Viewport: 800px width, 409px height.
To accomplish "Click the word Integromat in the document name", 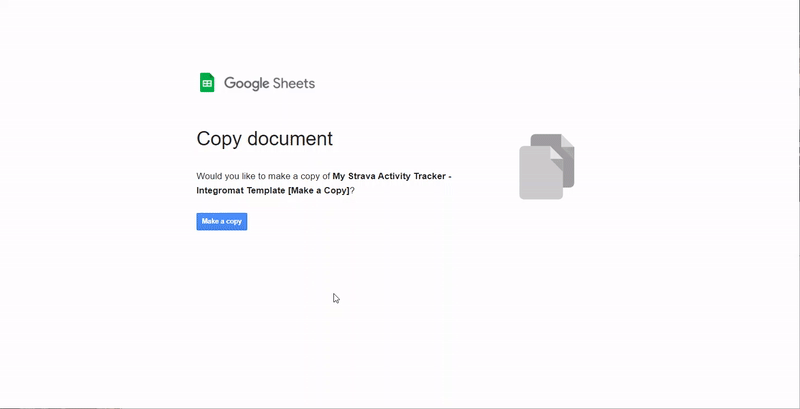I will (x=219, y=190).
